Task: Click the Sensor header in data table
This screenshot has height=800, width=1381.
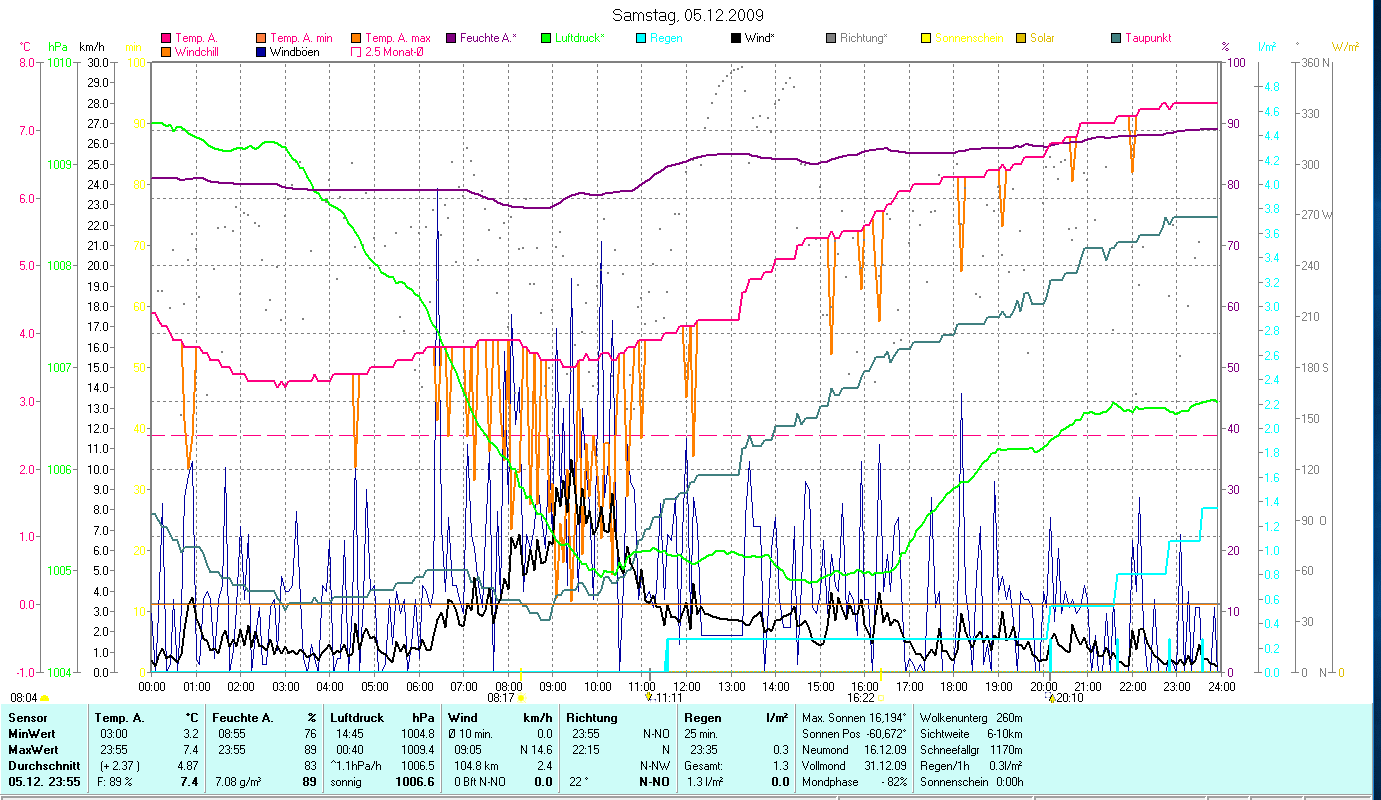Action: (26, 718)
